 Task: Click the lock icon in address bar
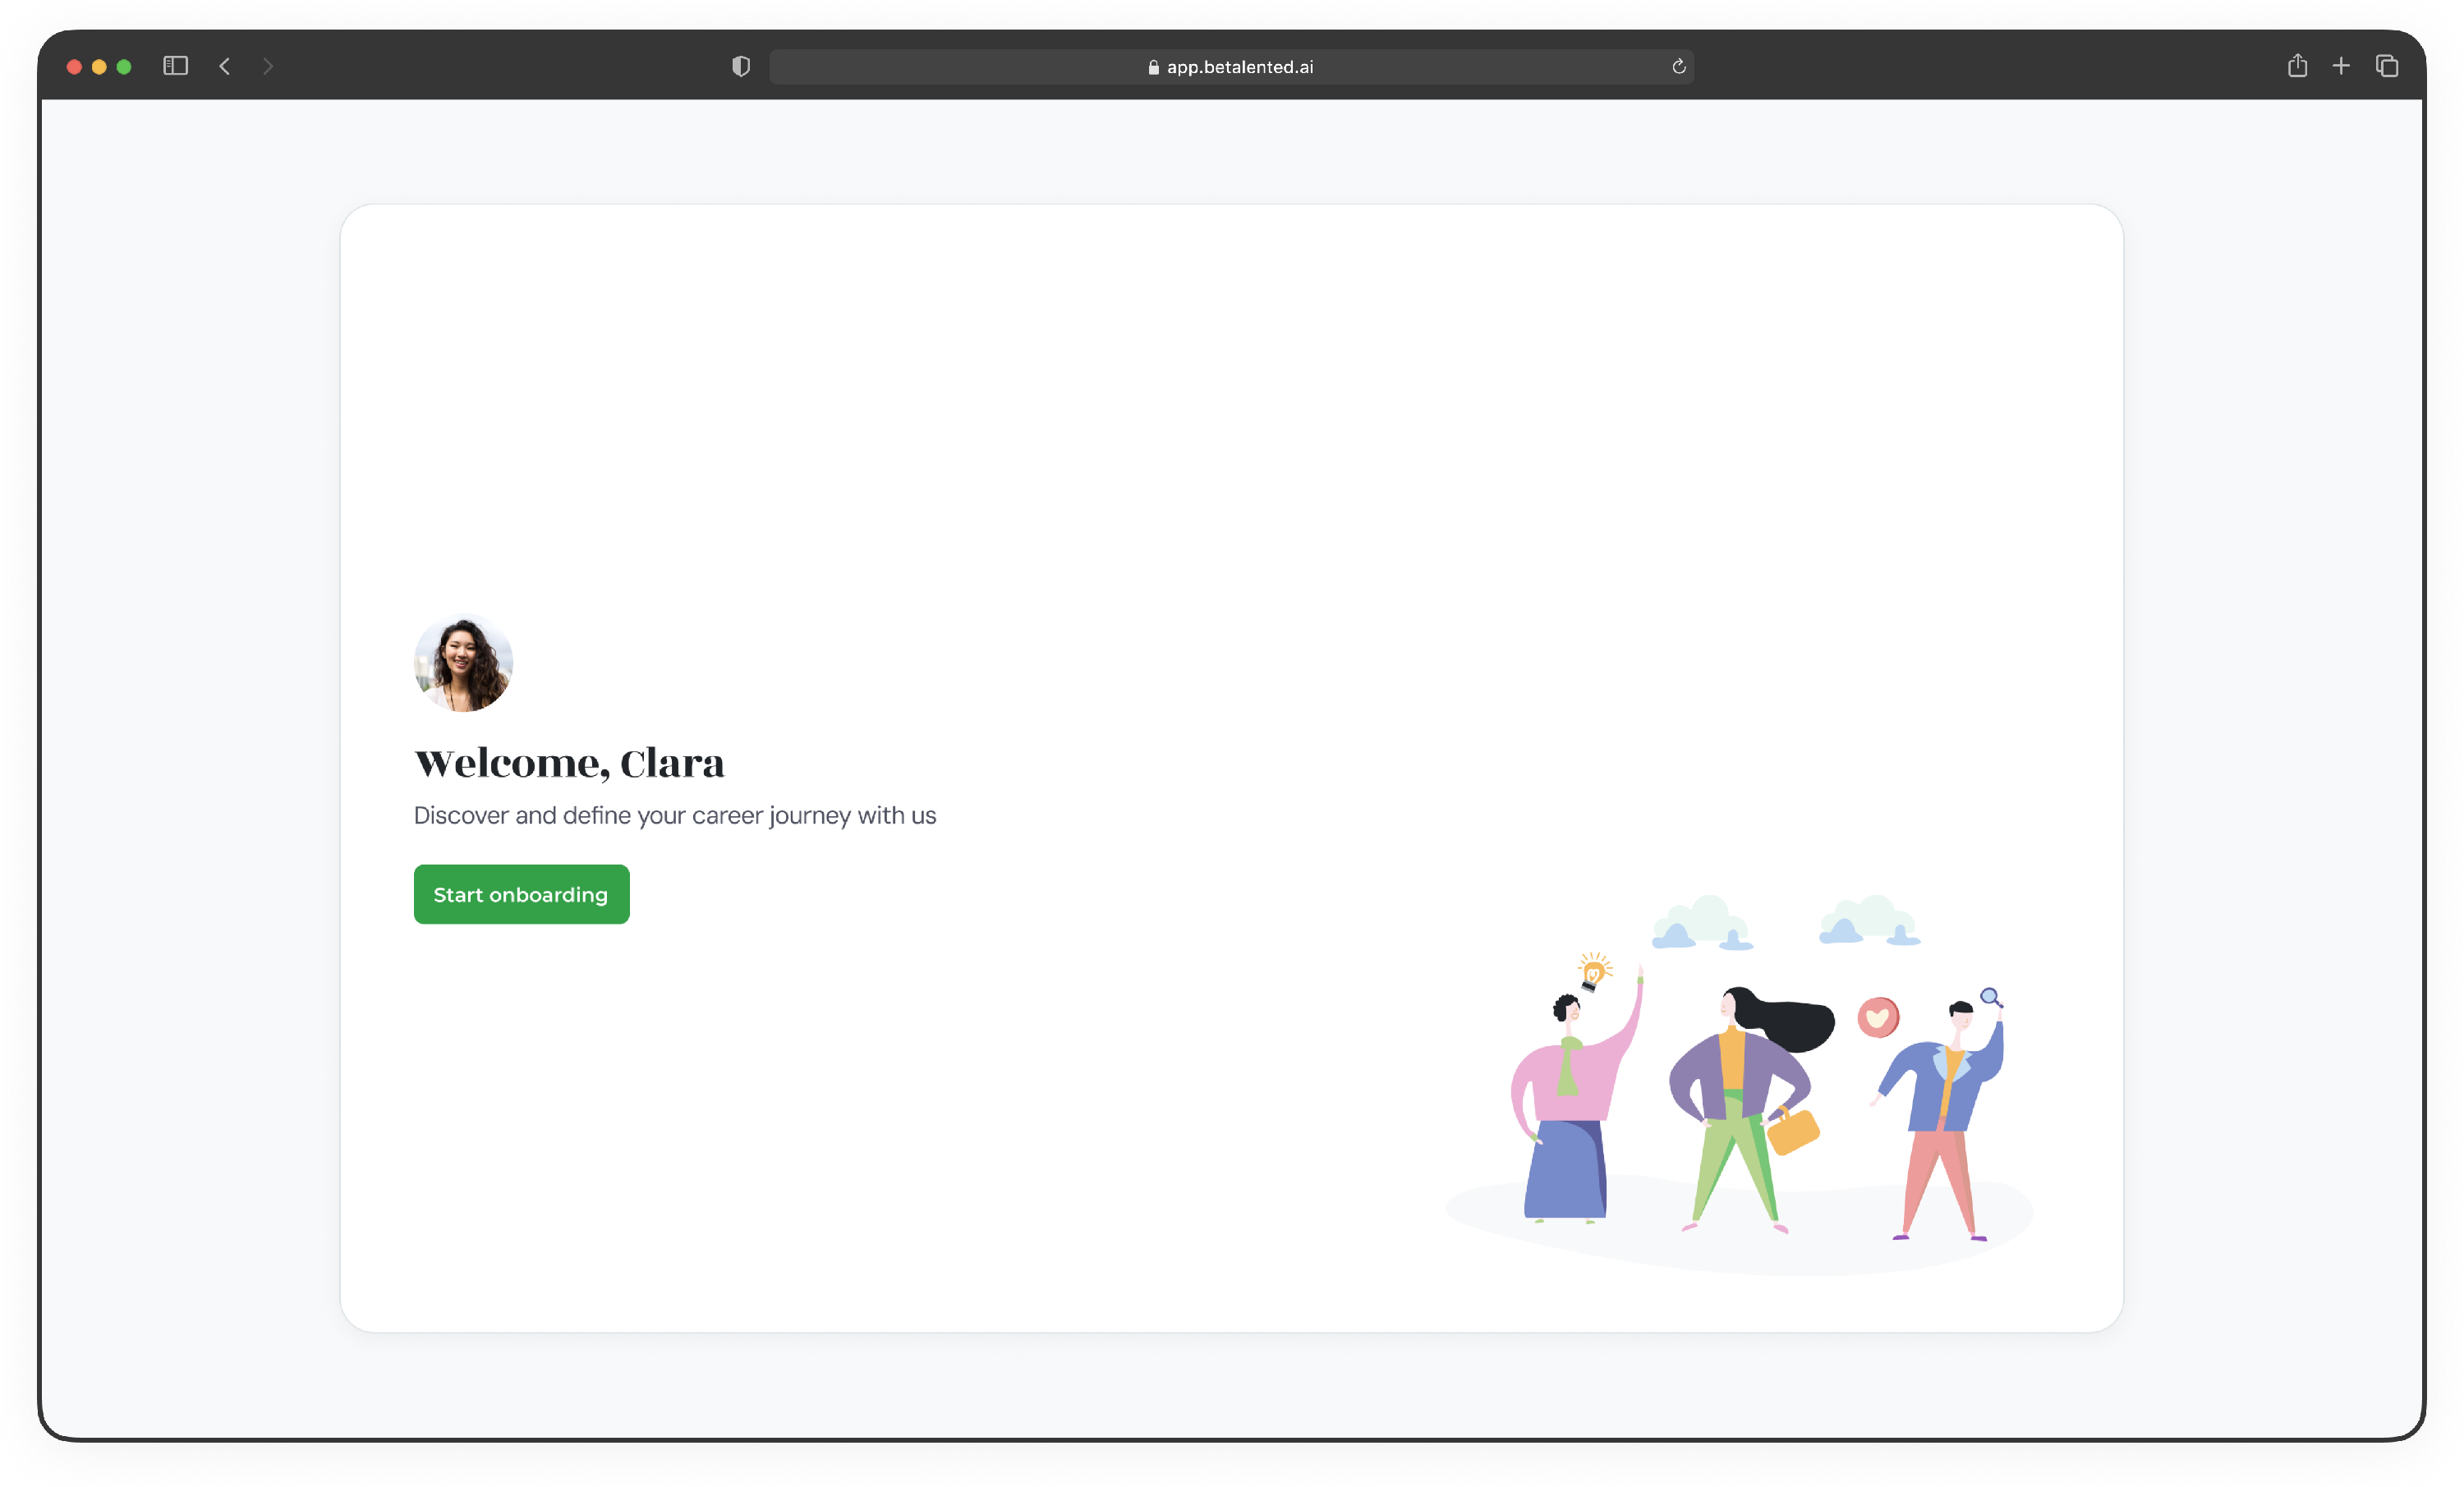(x=1153, y=67)
